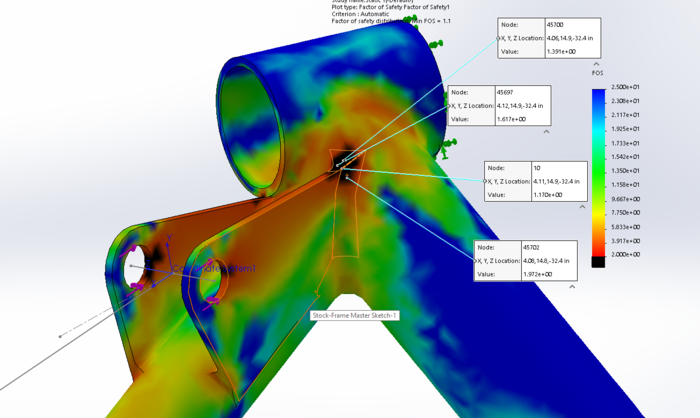Click legend value 1.733e+01
This screenshot has height=418, width=700.
(x=625, y=143)
